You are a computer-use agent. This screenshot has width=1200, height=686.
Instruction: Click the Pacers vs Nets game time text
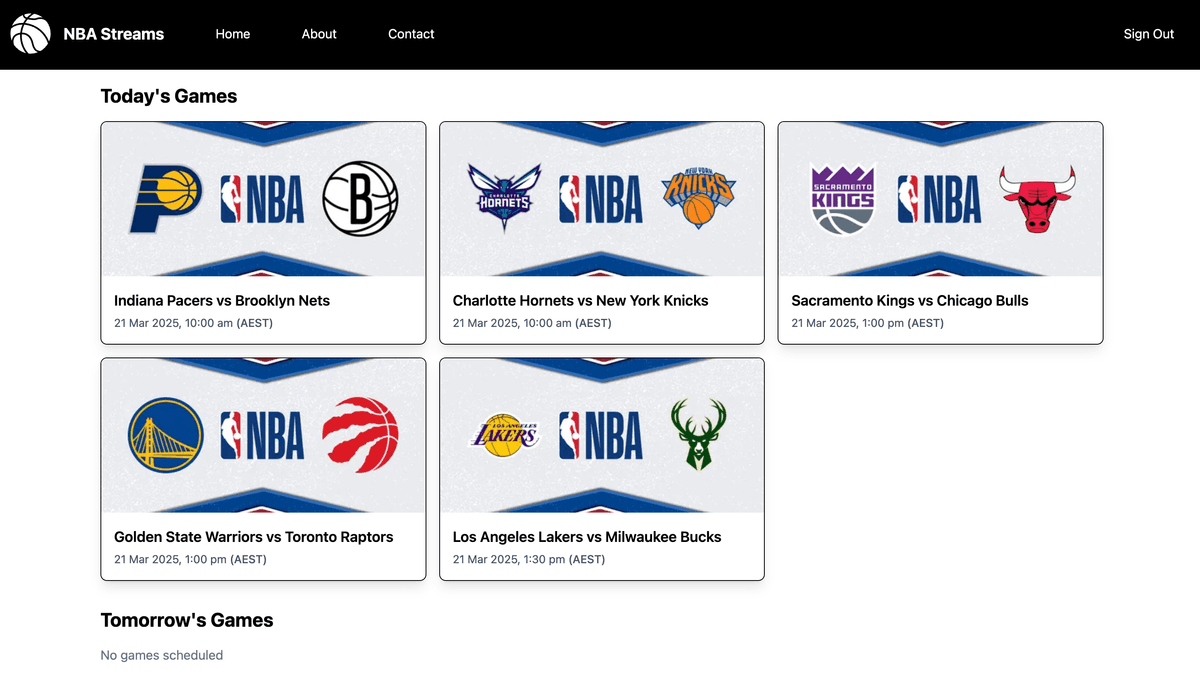point(193,323)
